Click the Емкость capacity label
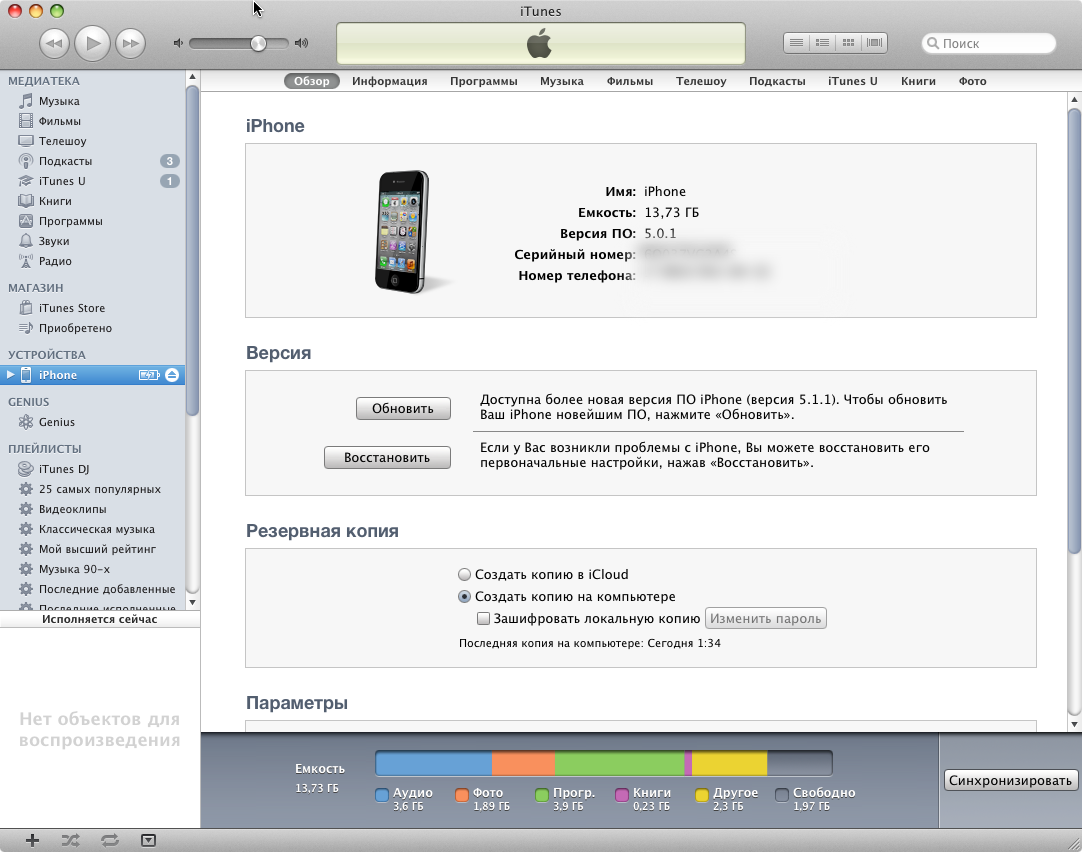The height and width of the screenshot is (852, 1082). point(319,769)
